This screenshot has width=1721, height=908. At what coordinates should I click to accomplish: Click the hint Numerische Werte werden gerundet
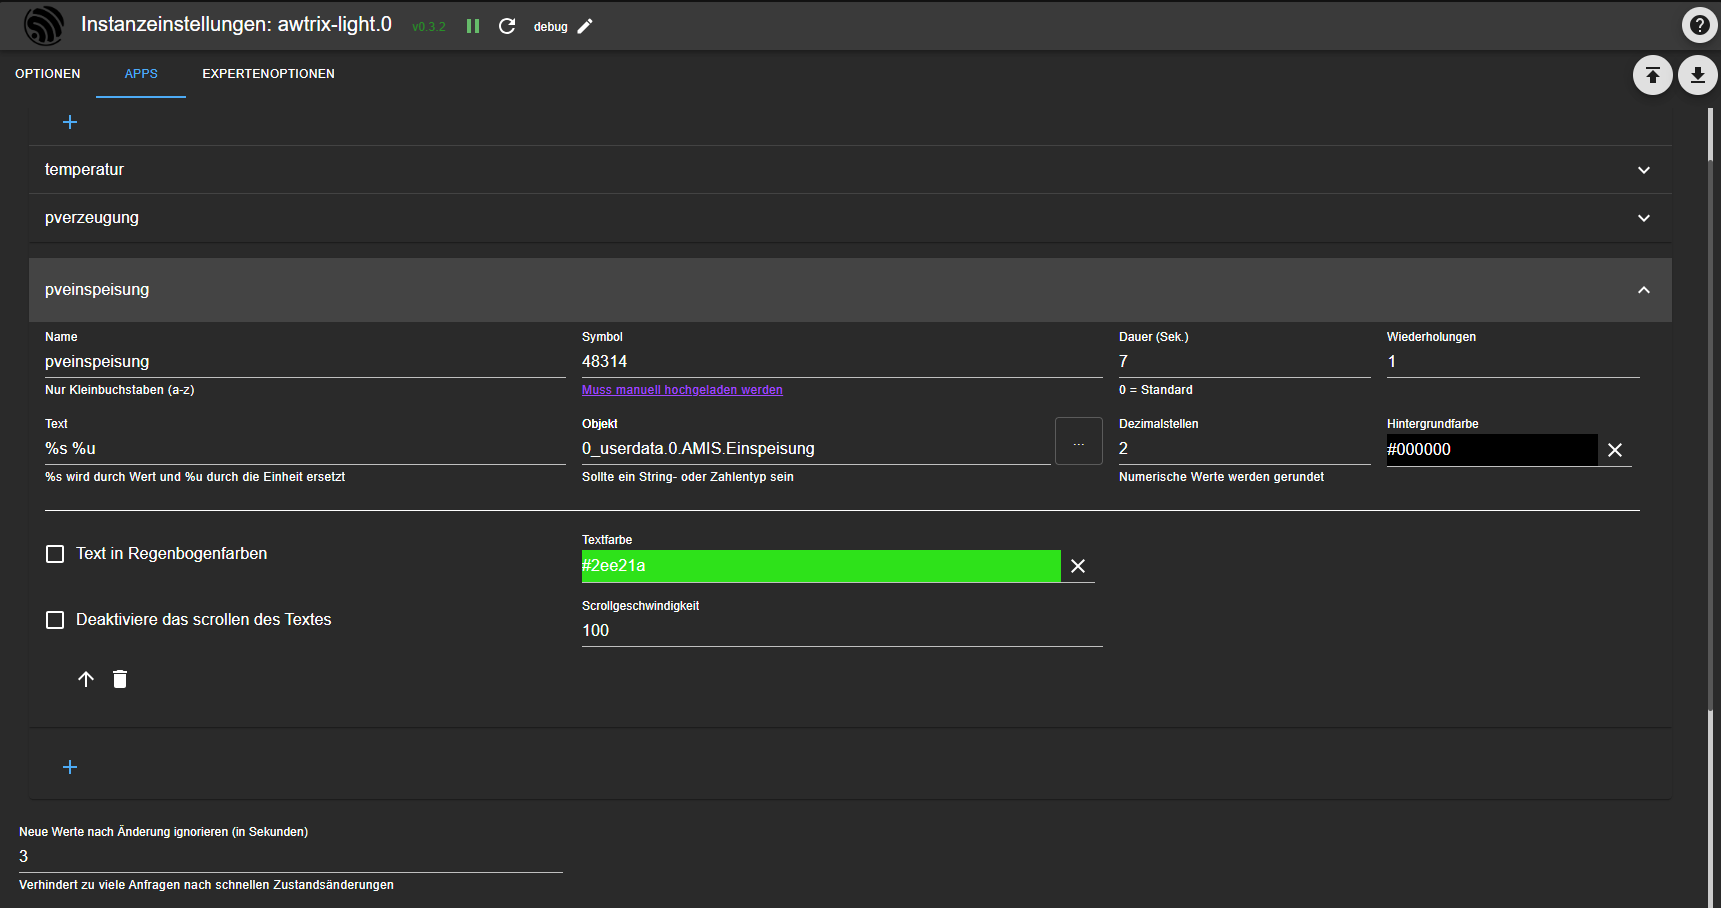coord(1221,477)
